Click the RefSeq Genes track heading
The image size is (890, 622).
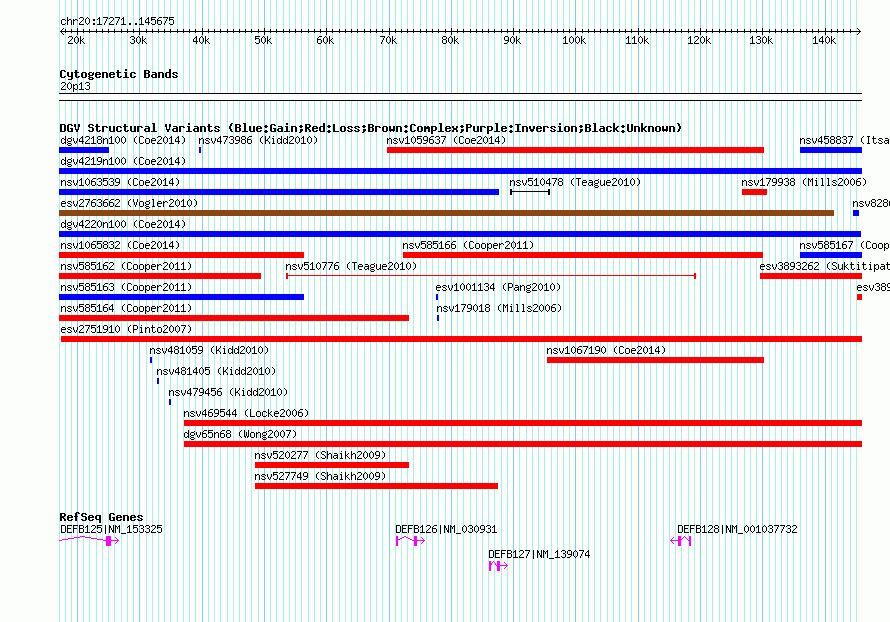[102, 517]
